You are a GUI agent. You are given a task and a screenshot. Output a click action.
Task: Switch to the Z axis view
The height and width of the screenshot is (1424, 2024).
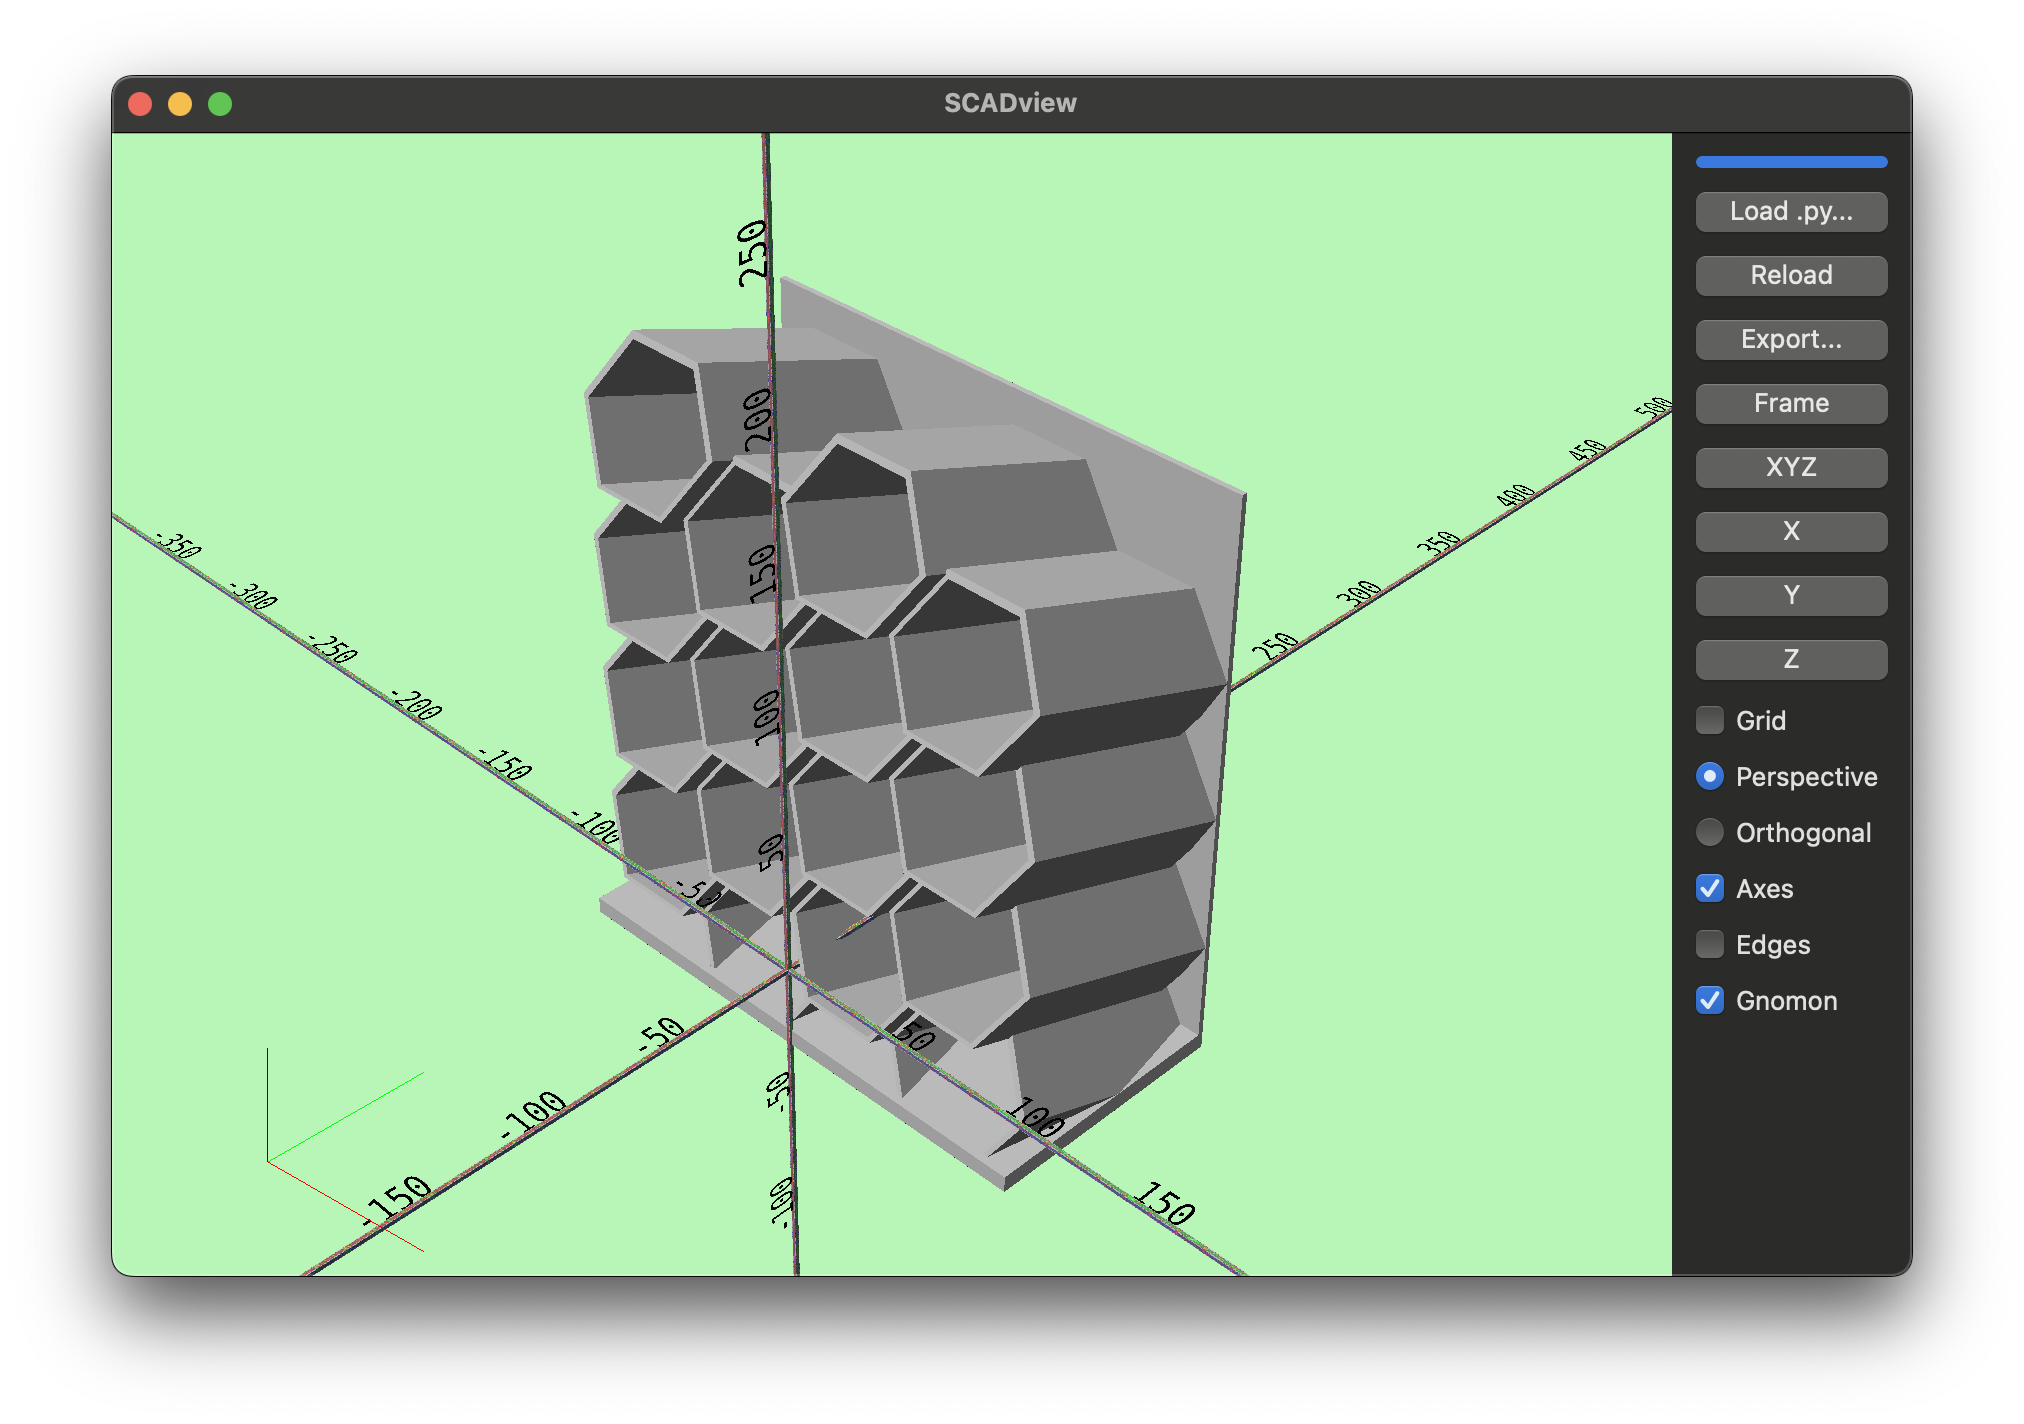click(x=1790, y=660)
